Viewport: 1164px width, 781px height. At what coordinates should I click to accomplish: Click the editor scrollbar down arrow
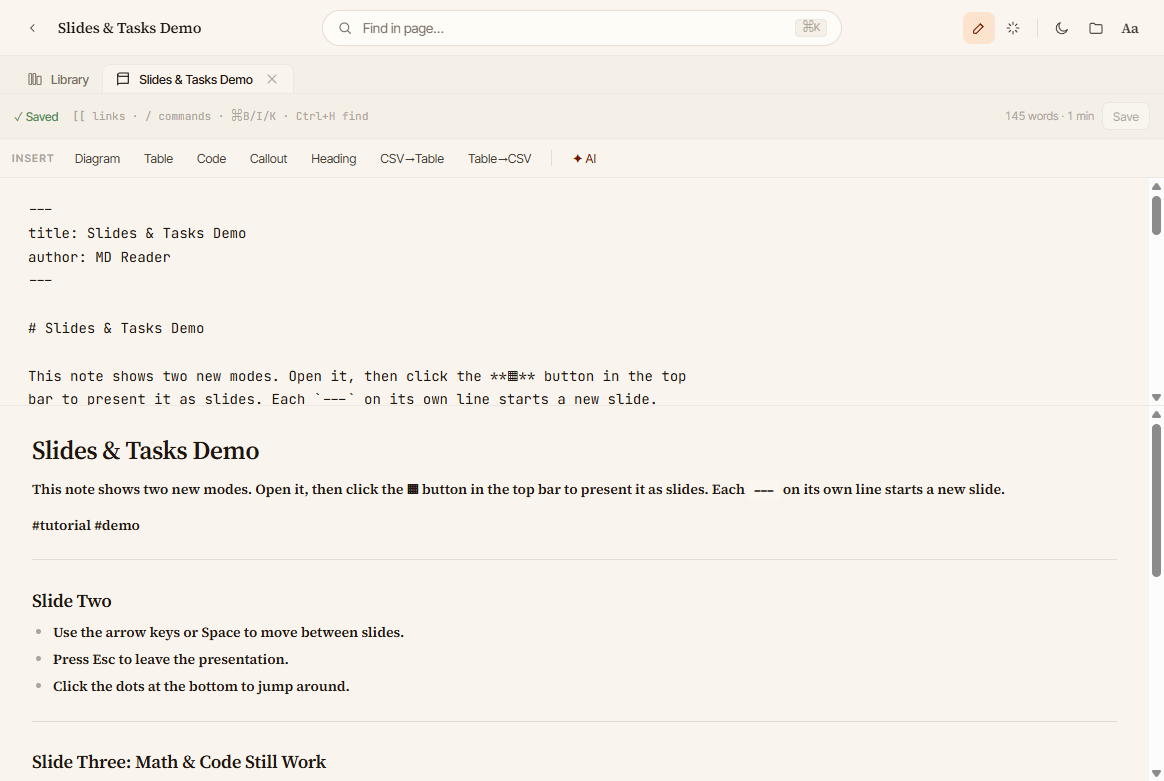tap(1156, 398)
